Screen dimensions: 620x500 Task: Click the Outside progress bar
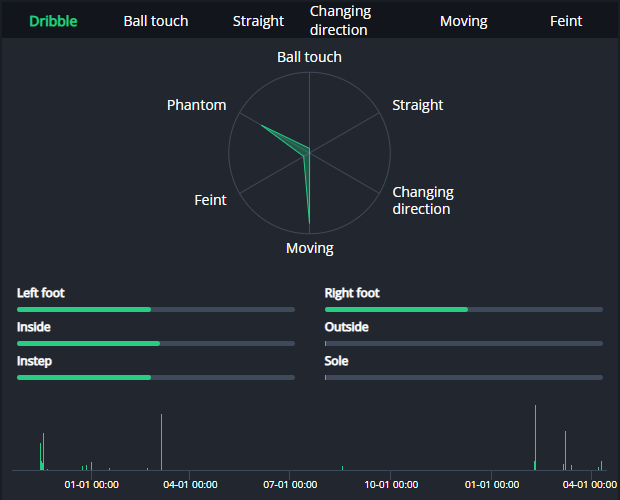click(464, 344)
